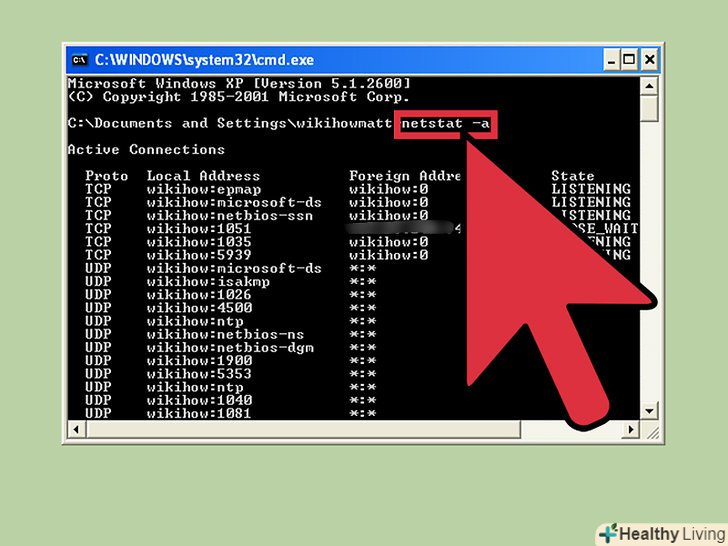Click the 'Copyright 1985-2001 Microsoft Corp.' line
Image resolution: width=728 pixels, height=546 pixels.
(239, 97)
